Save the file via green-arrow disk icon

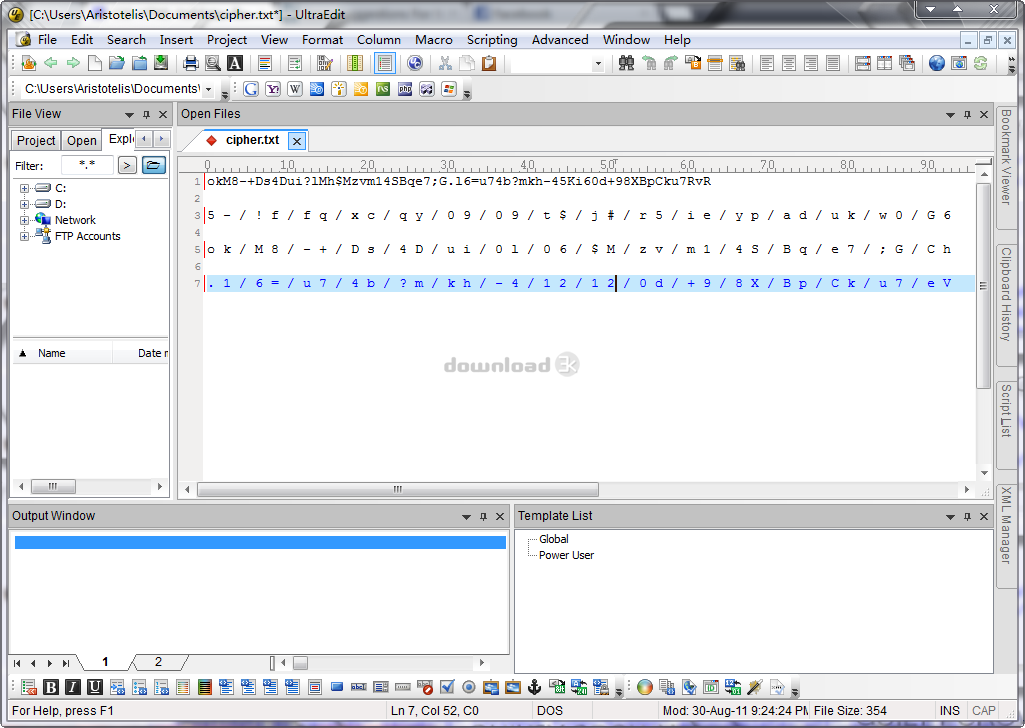[x=161, y=63]
